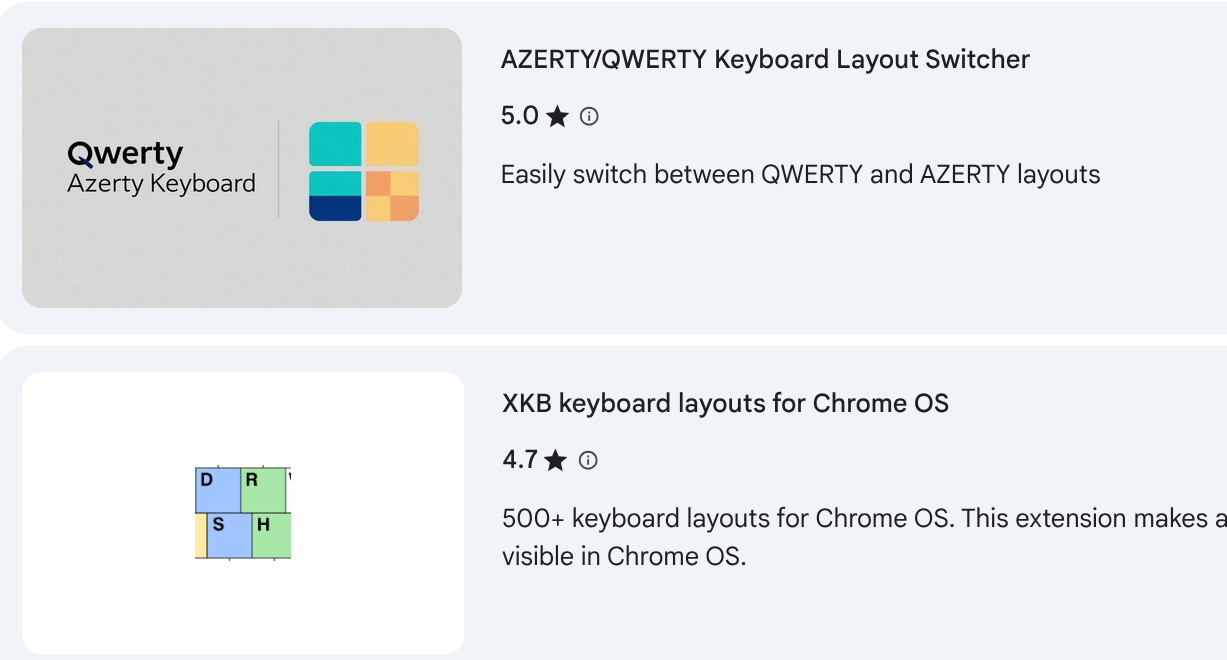Image resolution: width=1227 pixels, height=660 pixels.
Task: Click the 4.7 rating value
Action: [x=520, y=460]
